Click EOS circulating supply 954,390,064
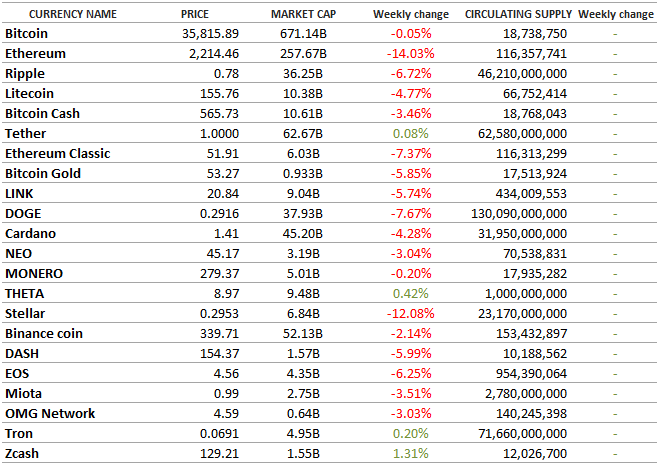The height and width of the screenshot is (464, 661). (532, 374)
